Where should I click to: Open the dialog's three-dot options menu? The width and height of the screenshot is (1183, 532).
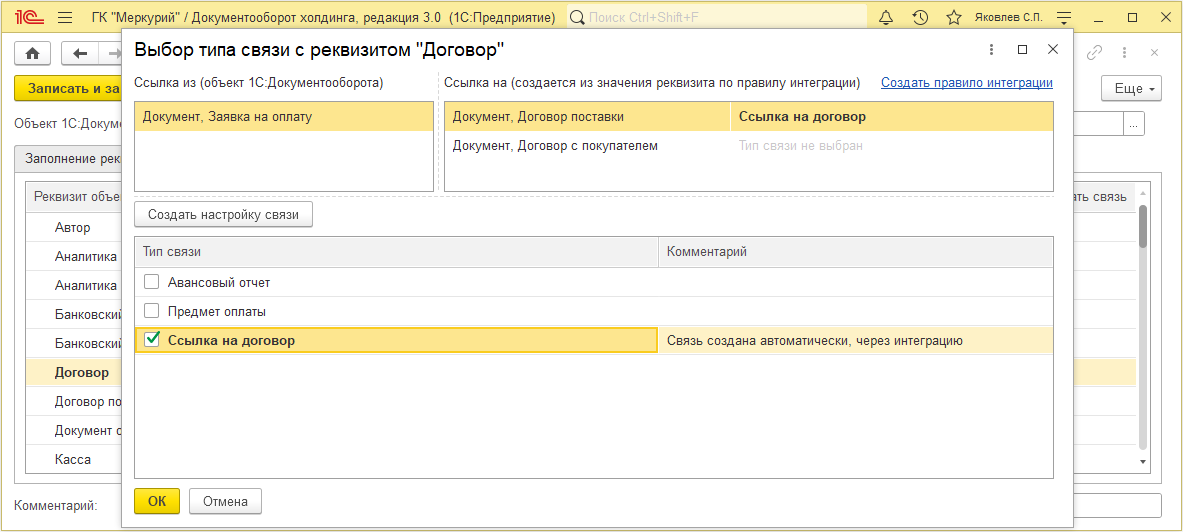(991, 50)
